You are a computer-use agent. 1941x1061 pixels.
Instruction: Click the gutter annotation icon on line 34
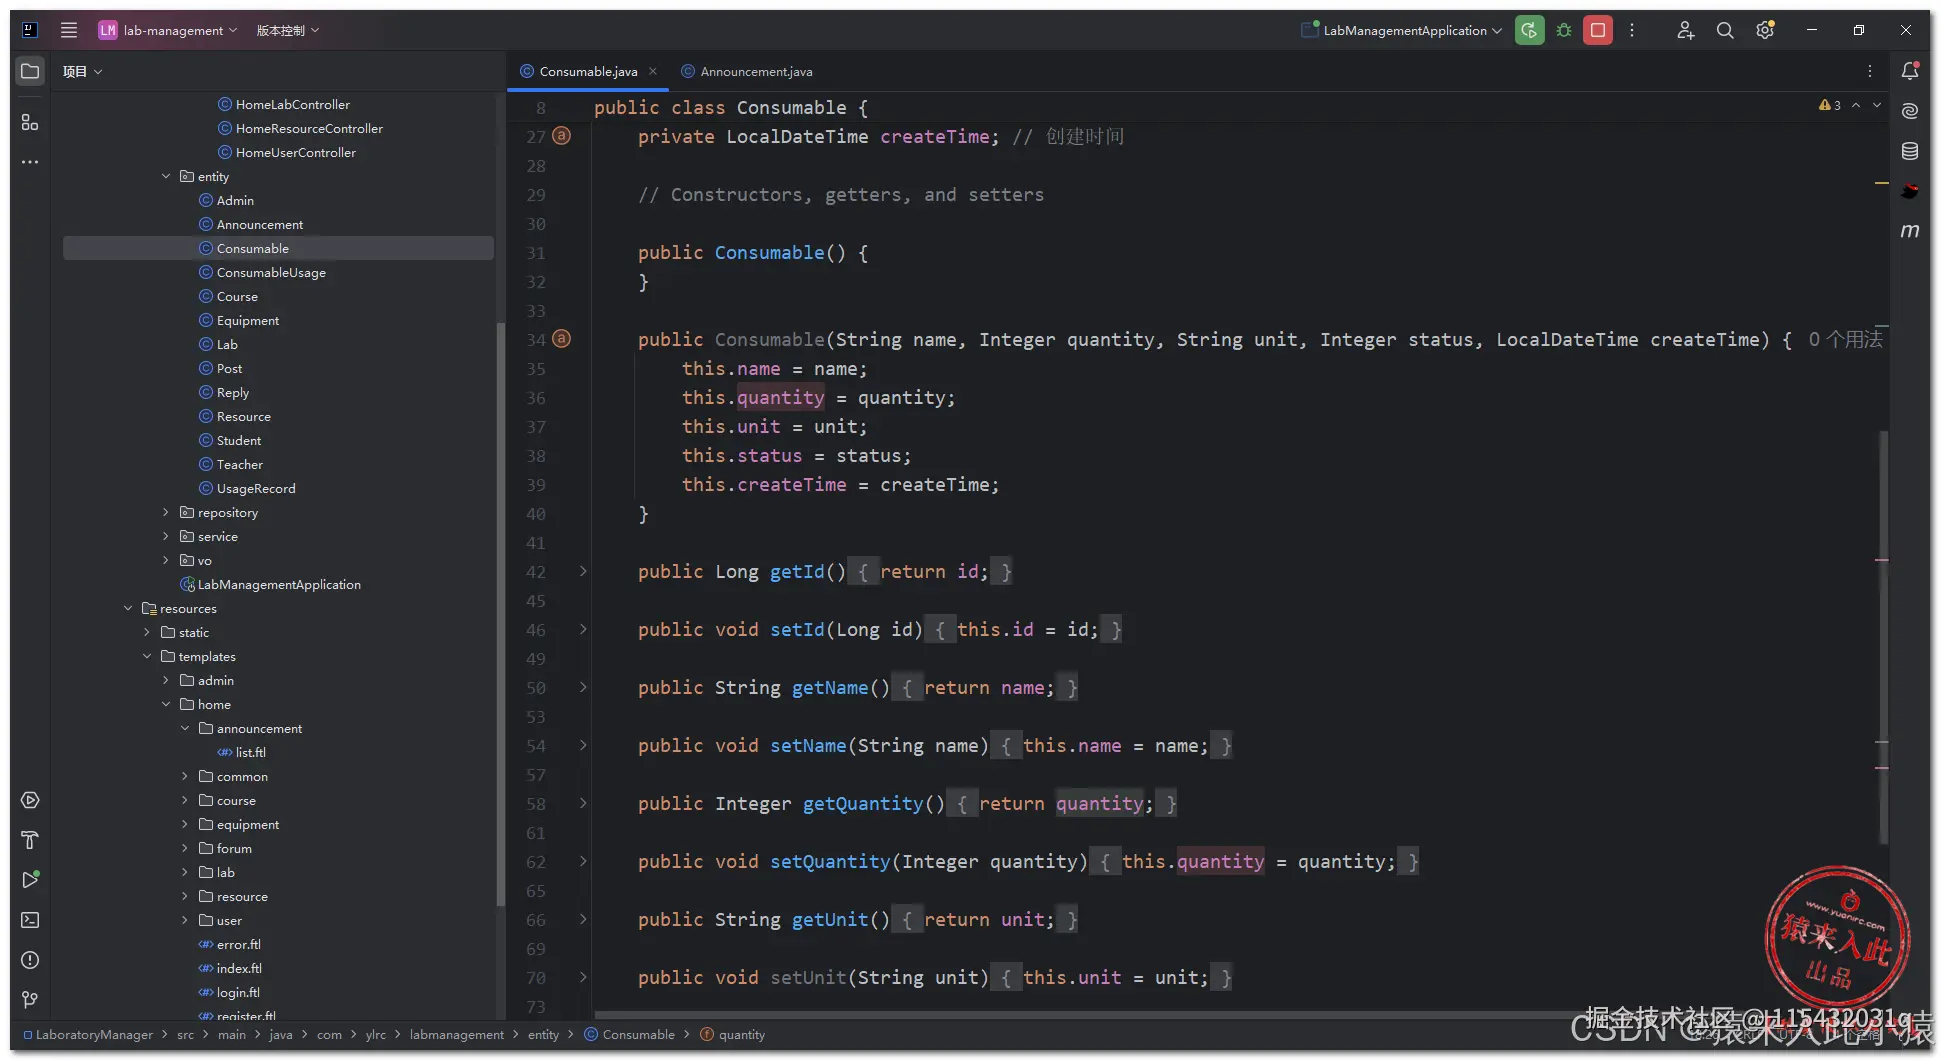[562, 339]
